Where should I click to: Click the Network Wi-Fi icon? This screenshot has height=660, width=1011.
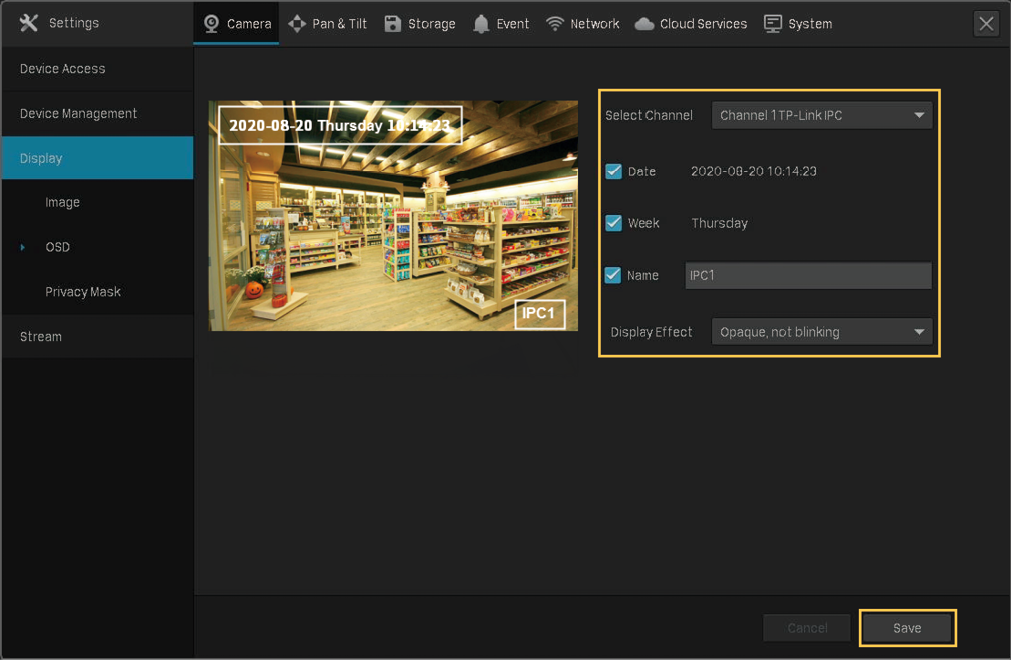click(555, 24)
